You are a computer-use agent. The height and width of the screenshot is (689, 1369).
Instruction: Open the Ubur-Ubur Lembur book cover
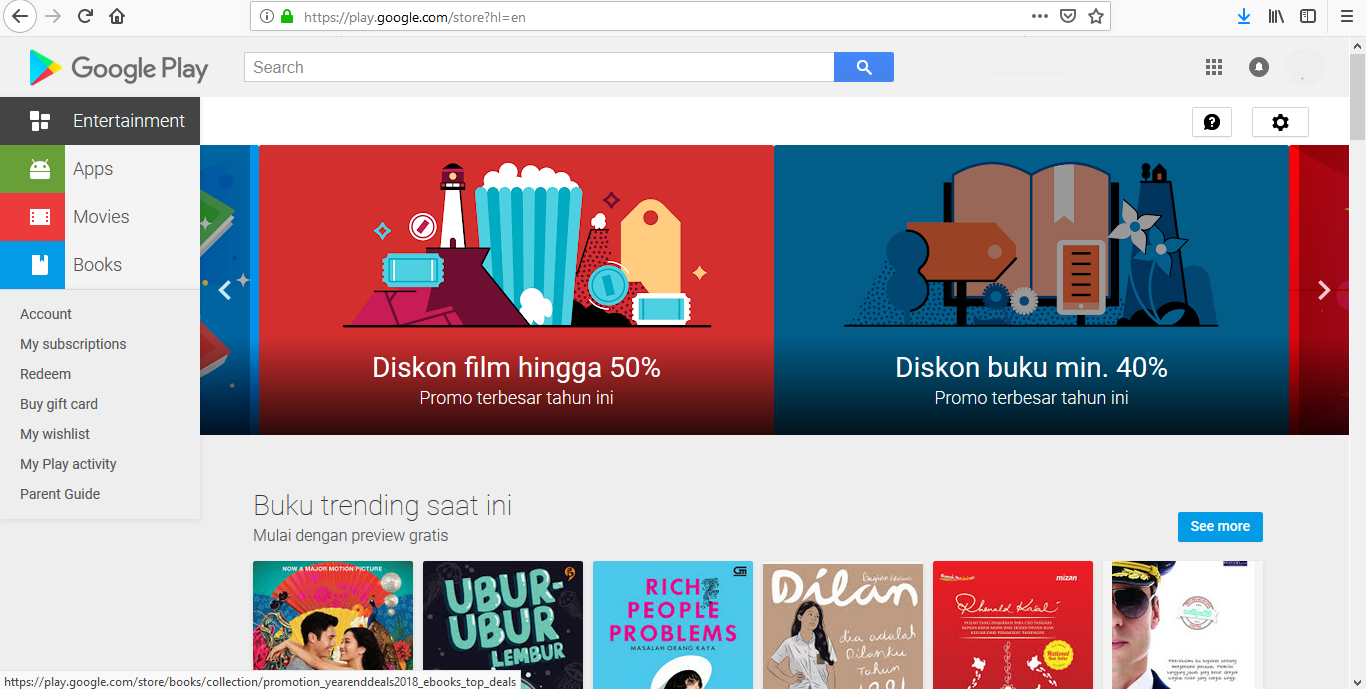pyautogui.click(x=503, y=625)
